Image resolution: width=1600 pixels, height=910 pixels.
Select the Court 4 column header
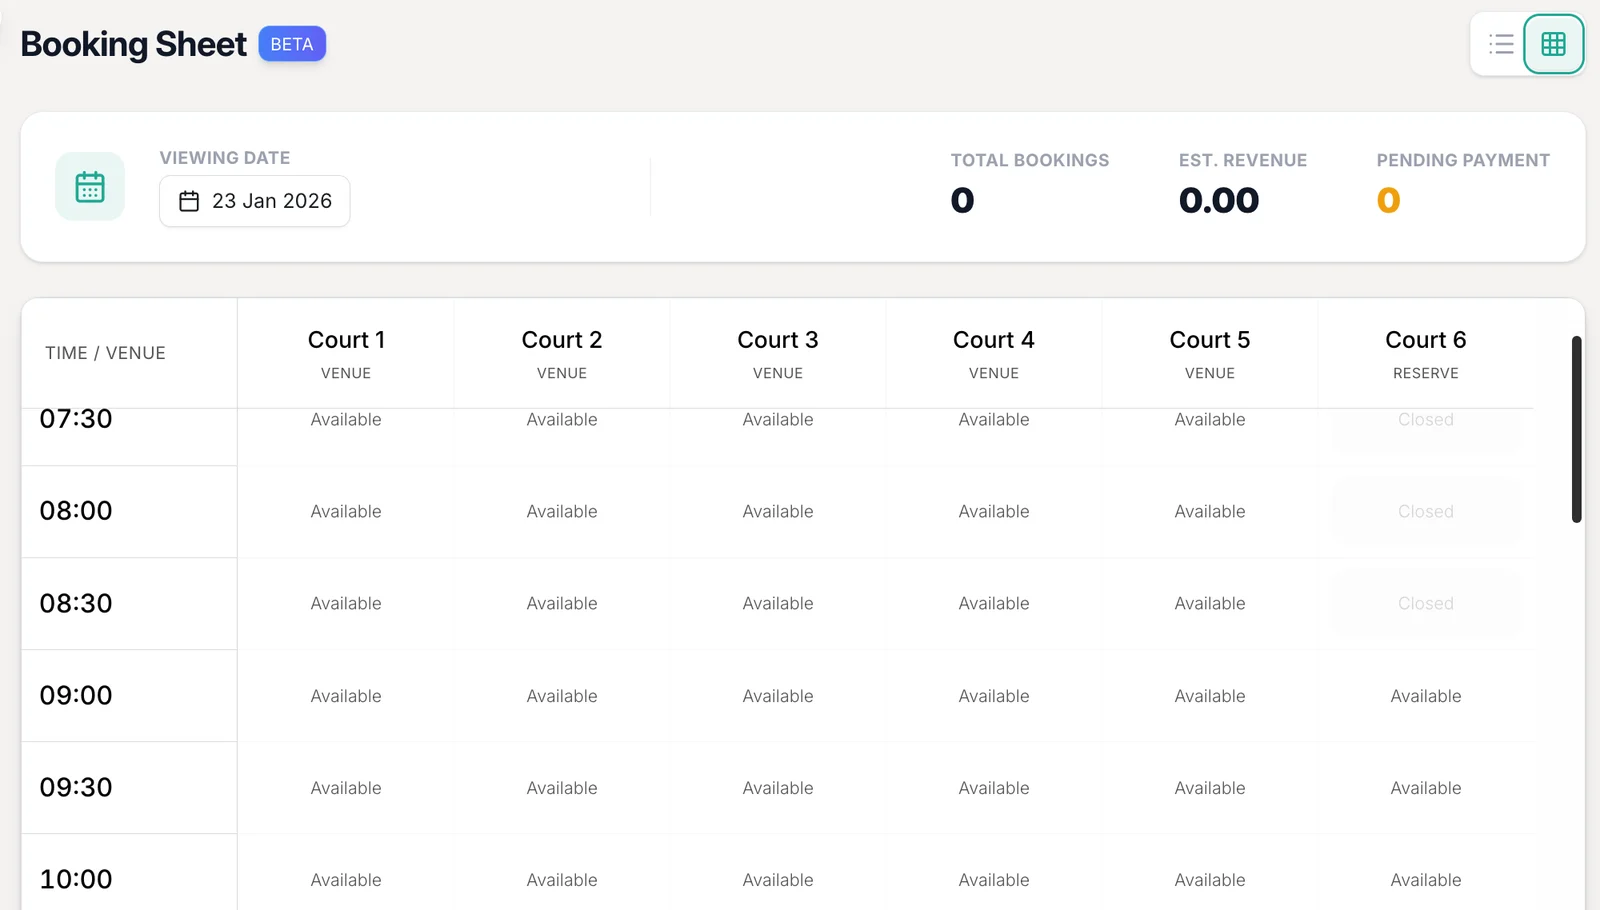point(994,354)
